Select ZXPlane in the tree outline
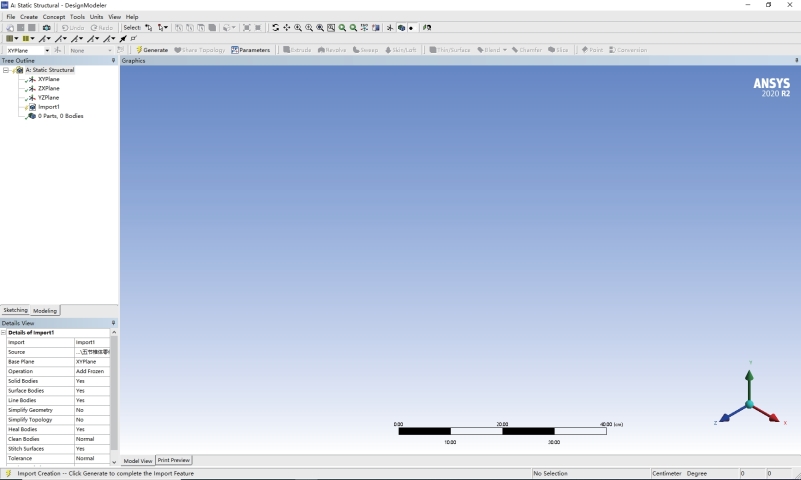Viewport: 801px width, 480px height. (x=49, y=88)
